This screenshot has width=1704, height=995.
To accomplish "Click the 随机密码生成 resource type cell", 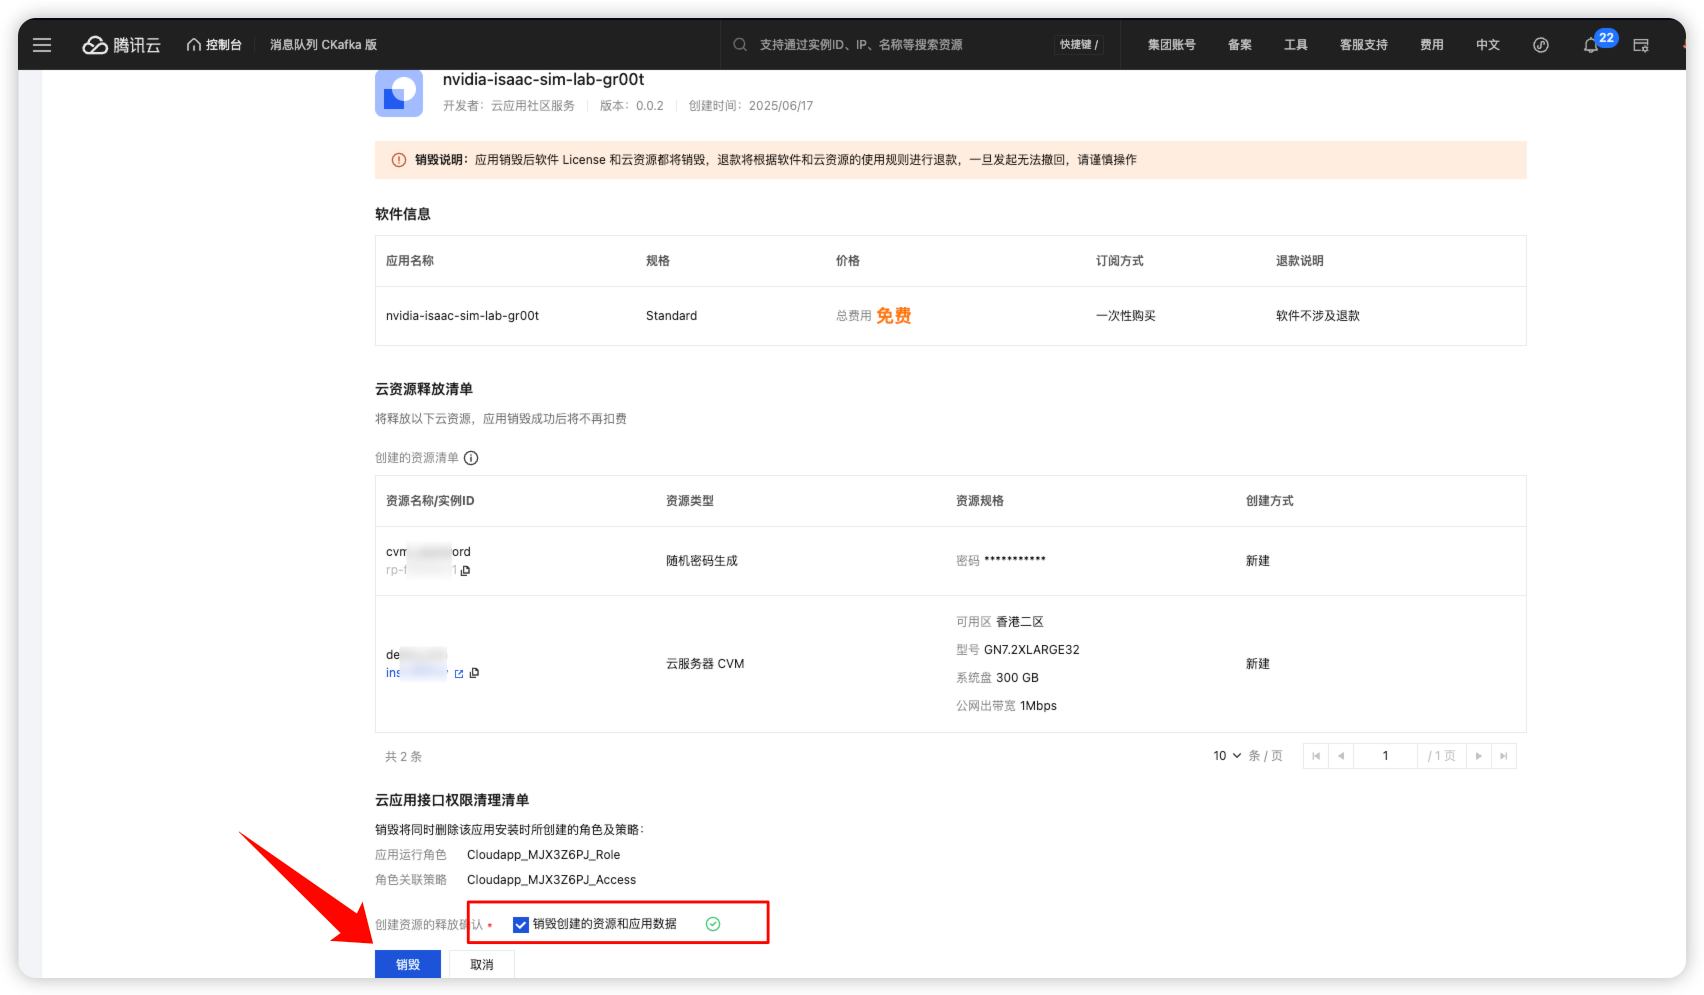I will tap(702, 561).
